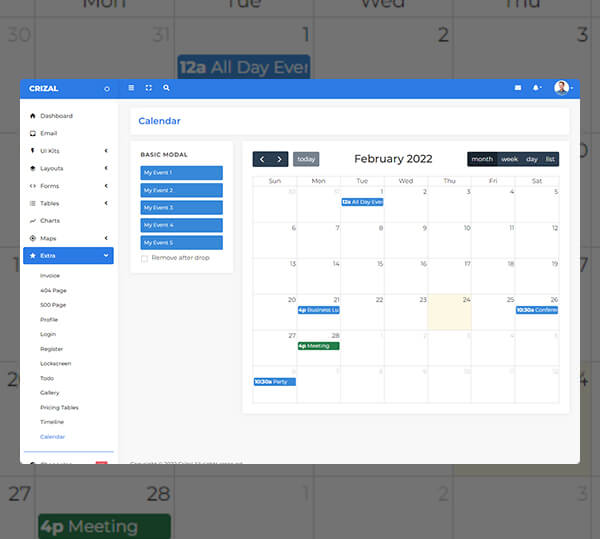600x539 pixels.
Task: Open Todo link in sidebar
Action: [x=47, y=378]
